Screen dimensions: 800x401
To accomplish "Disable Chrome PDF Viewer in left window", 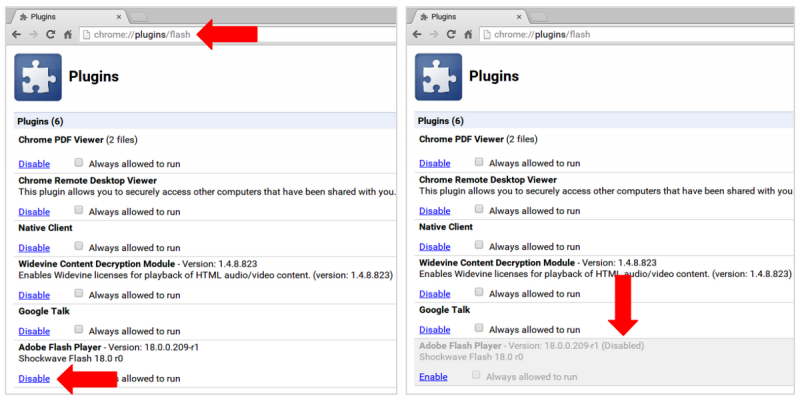I will coord(34,164).
